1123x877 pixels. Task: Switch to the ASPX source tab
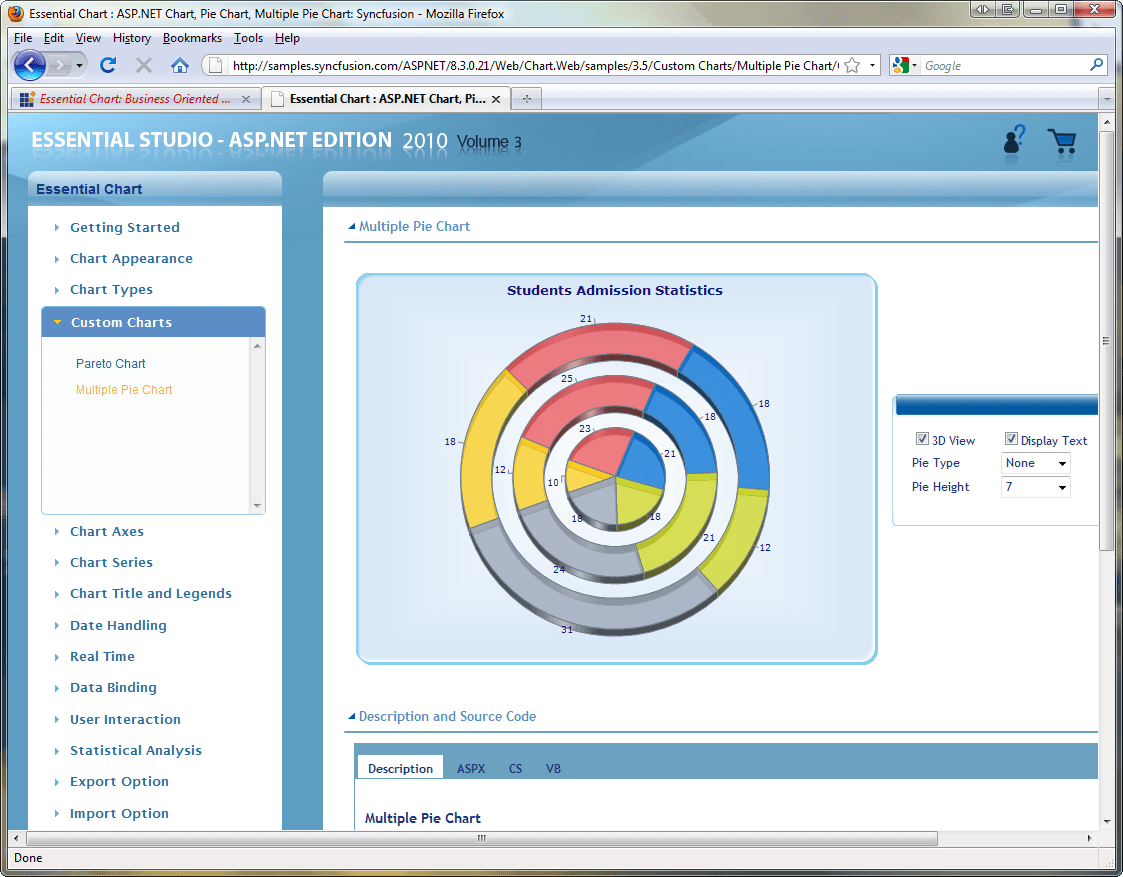471,769
